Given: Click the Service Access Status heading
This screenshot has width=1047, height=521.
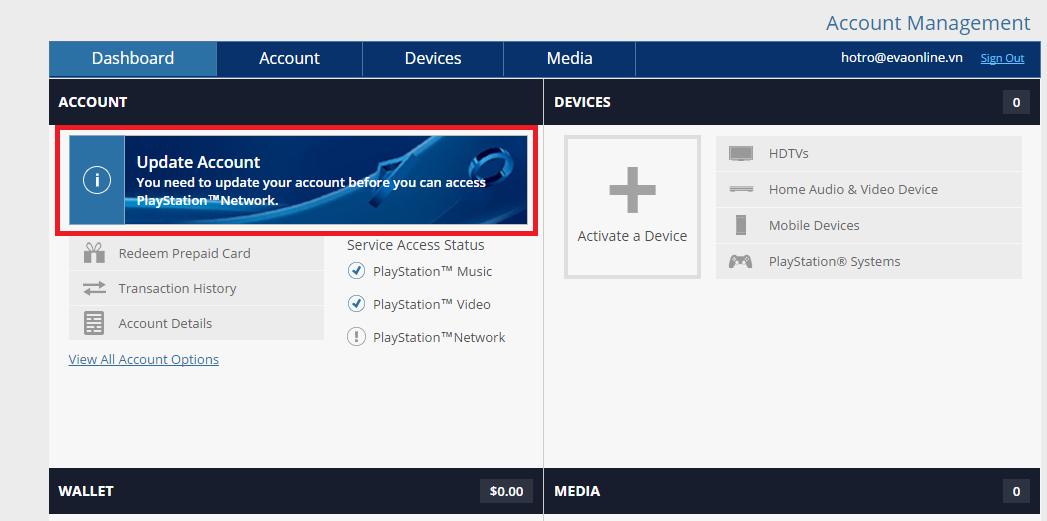Looking at the screenshot, I should (415, 245).
